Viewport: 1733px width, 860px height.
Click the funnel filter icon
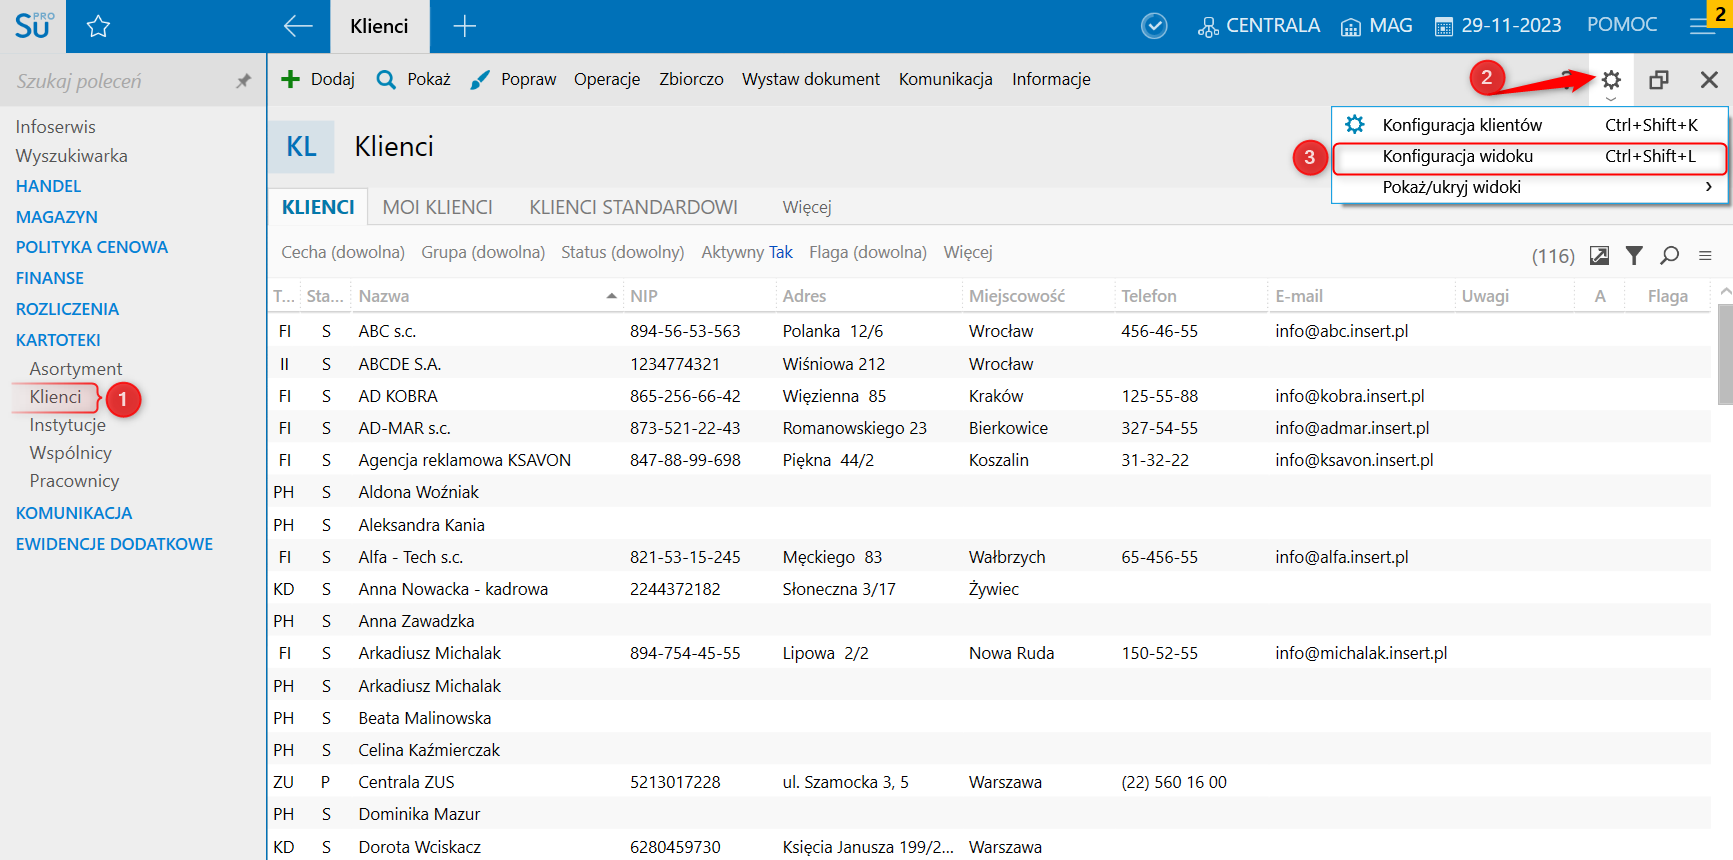click(1634, 256)
